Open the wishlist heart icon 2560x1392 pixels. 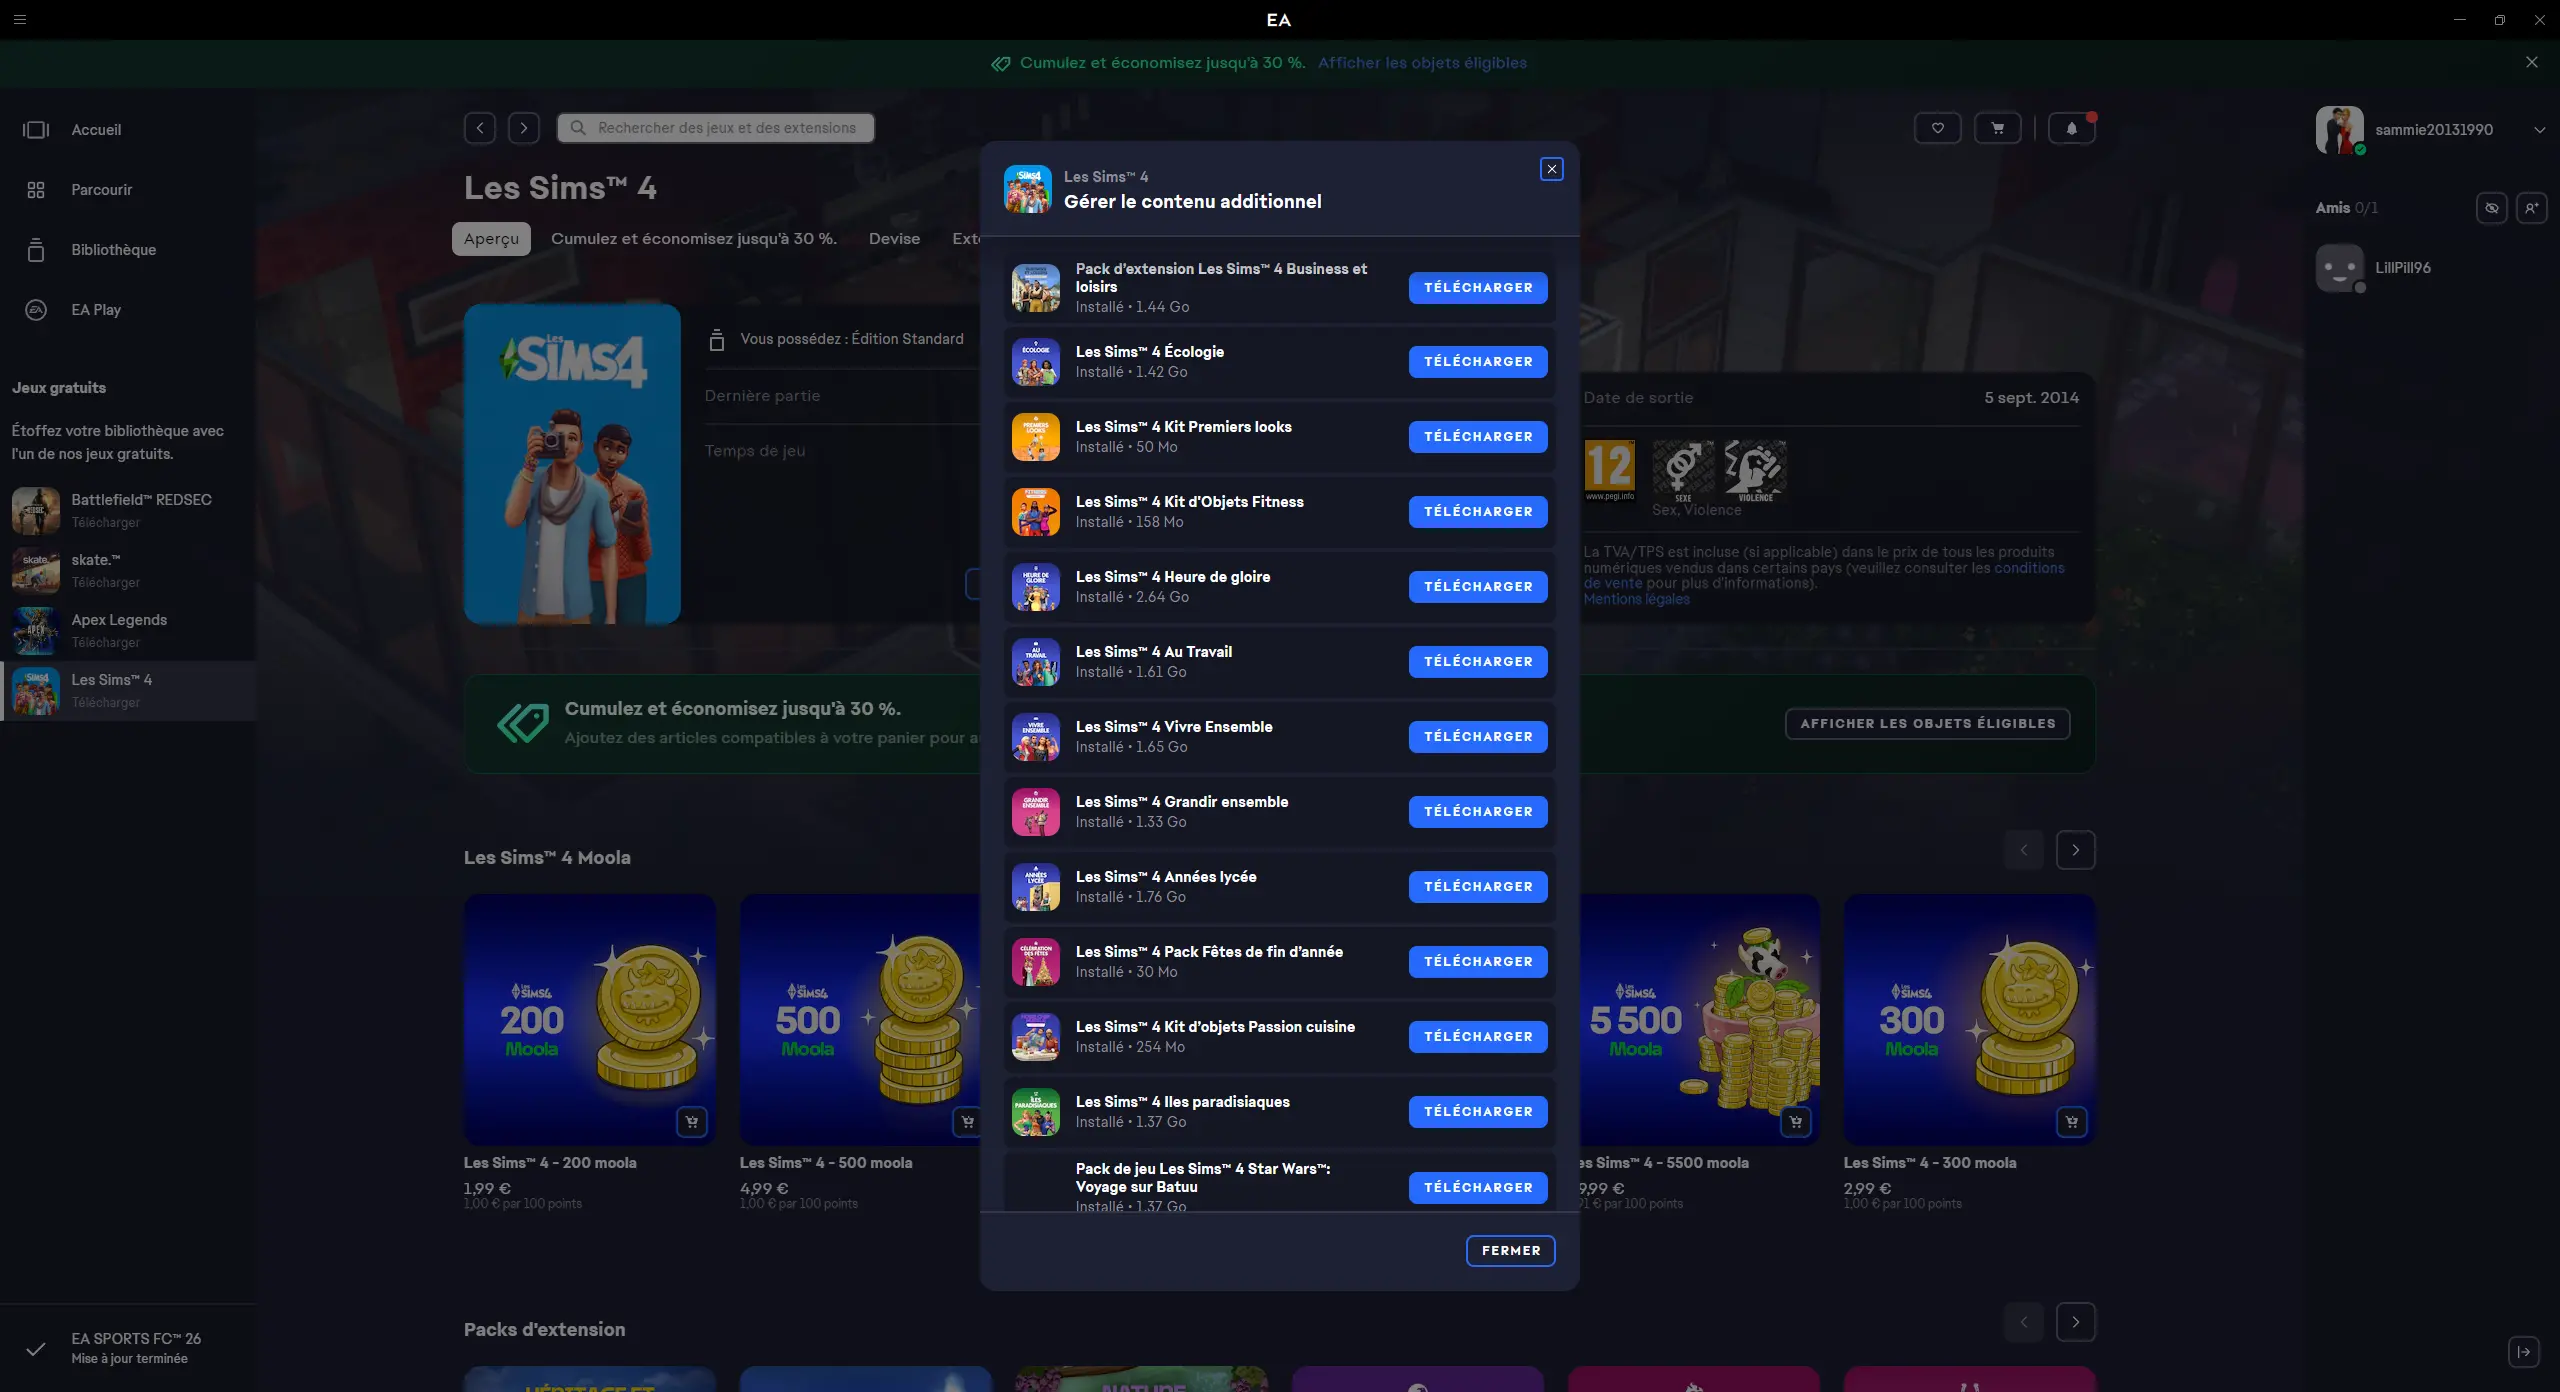(x=1938, y=128)
